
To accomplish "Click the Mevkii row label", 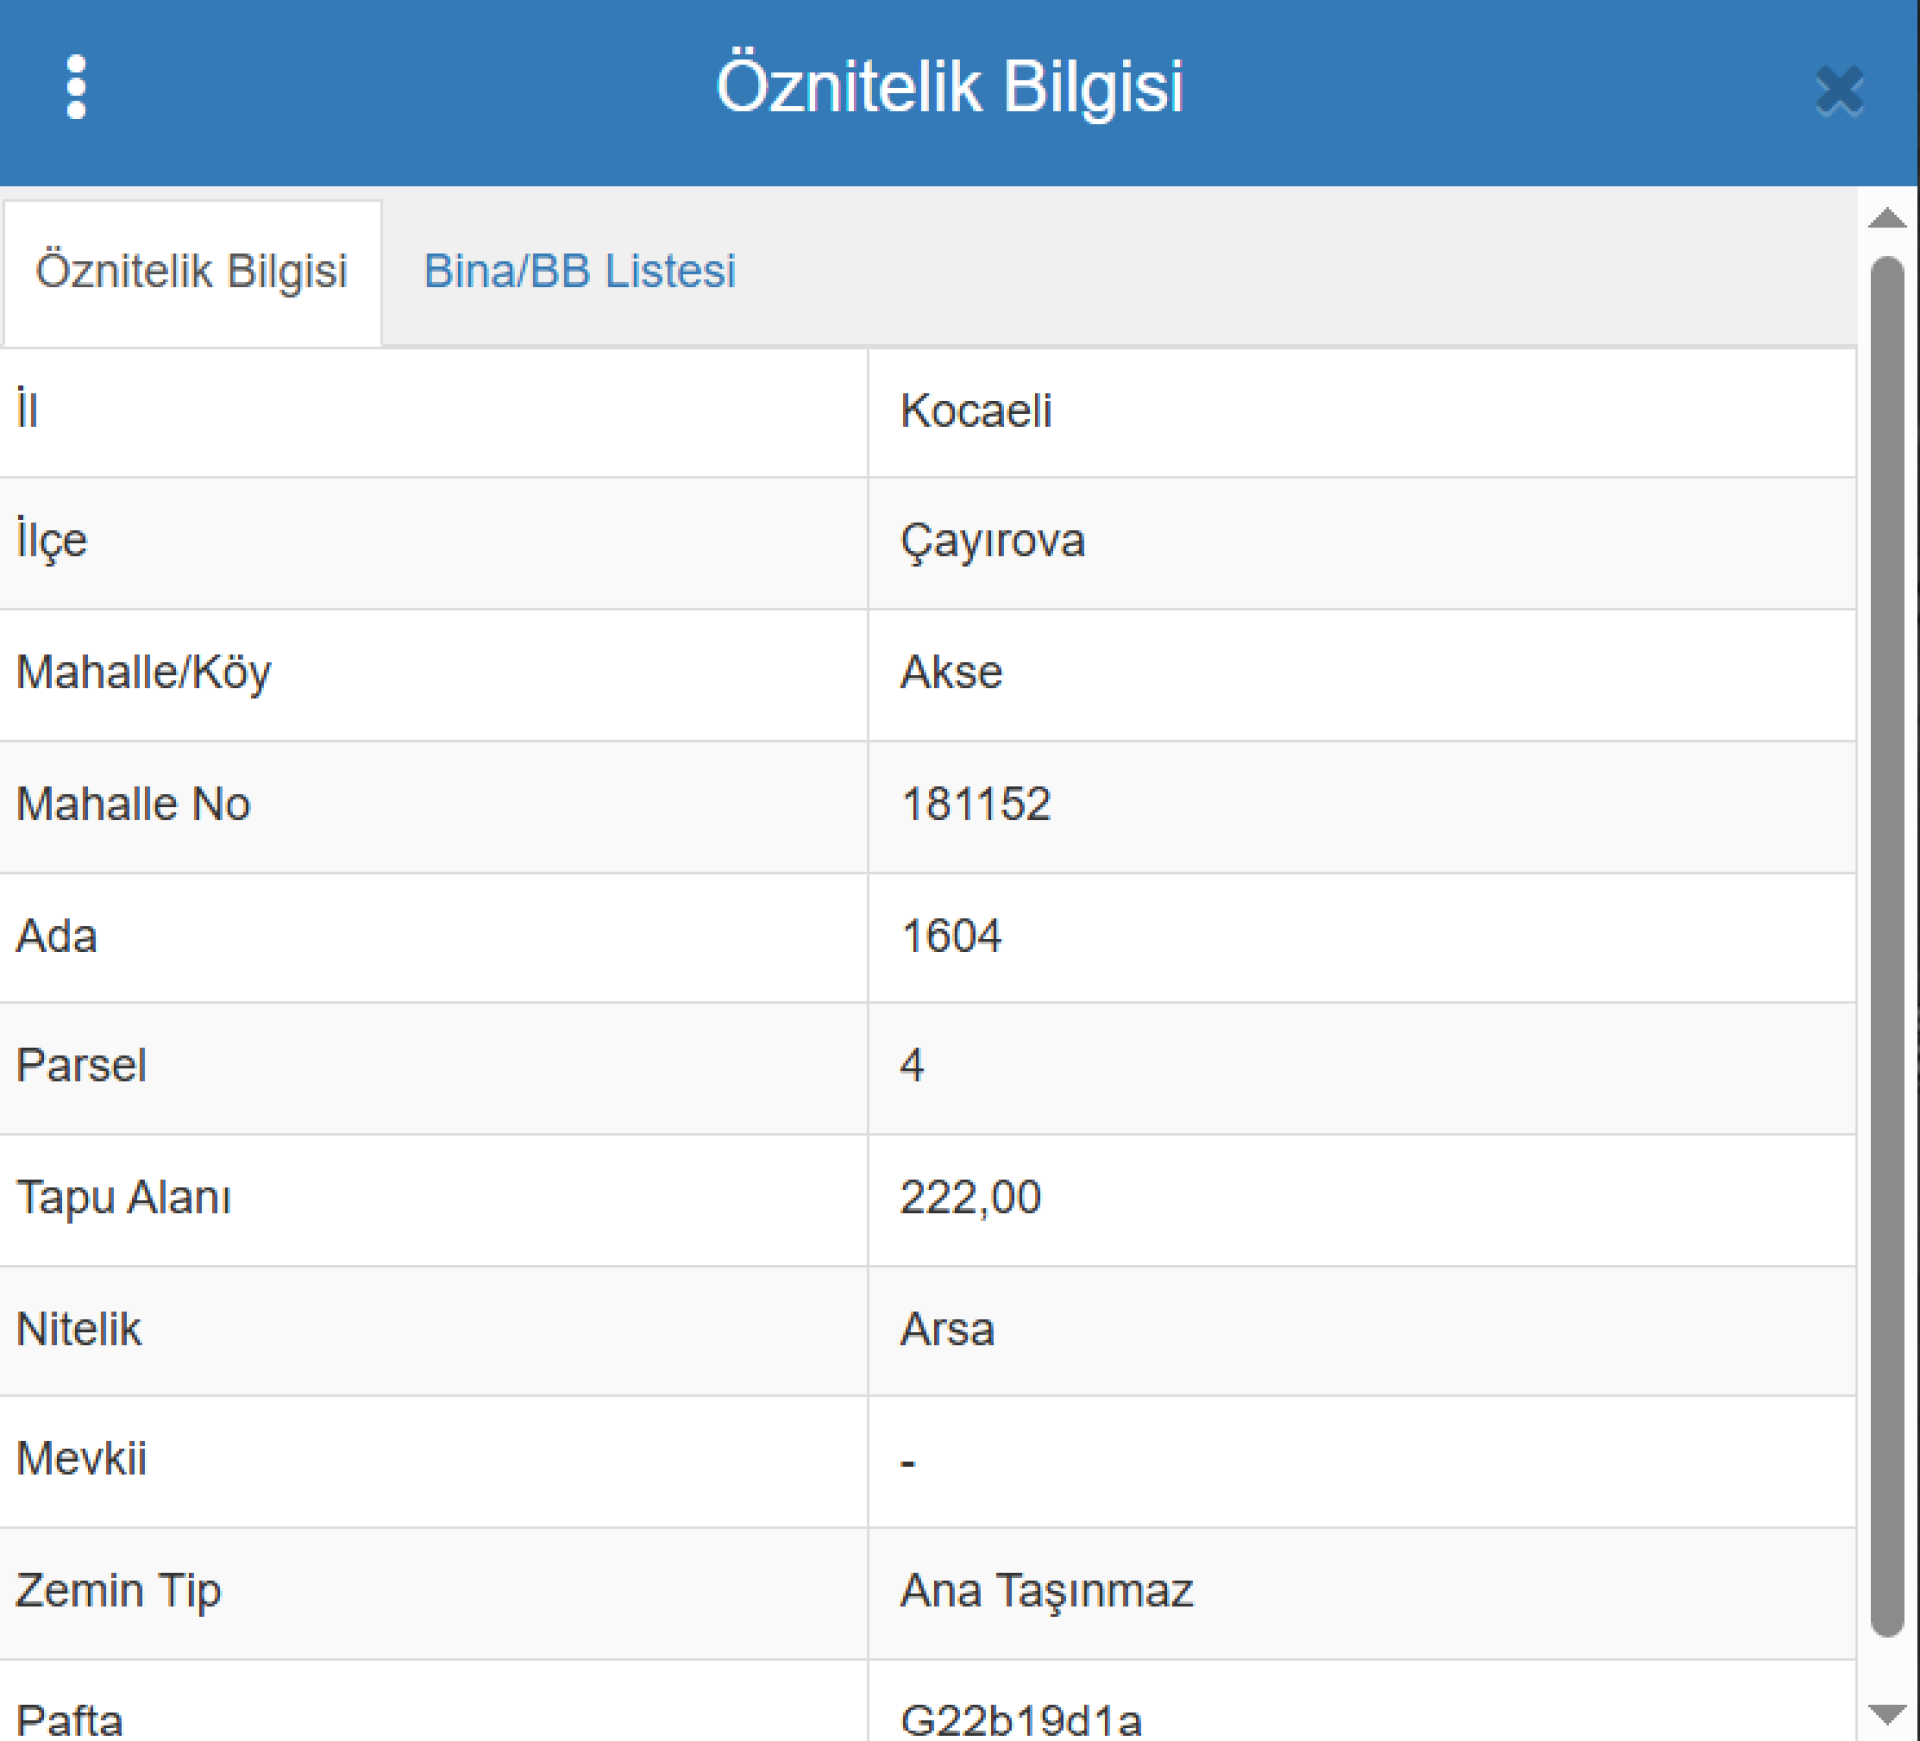I will 82,1459.
